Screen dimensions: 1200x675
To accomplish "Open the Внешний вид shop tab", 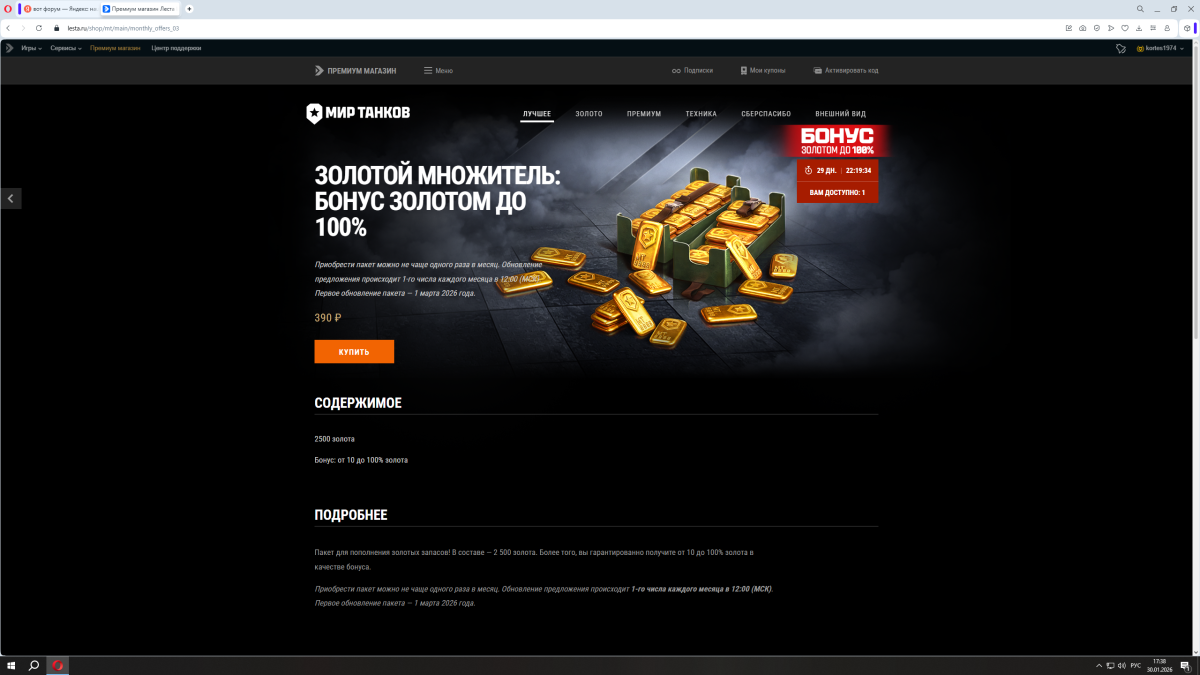I will (840, 114).
